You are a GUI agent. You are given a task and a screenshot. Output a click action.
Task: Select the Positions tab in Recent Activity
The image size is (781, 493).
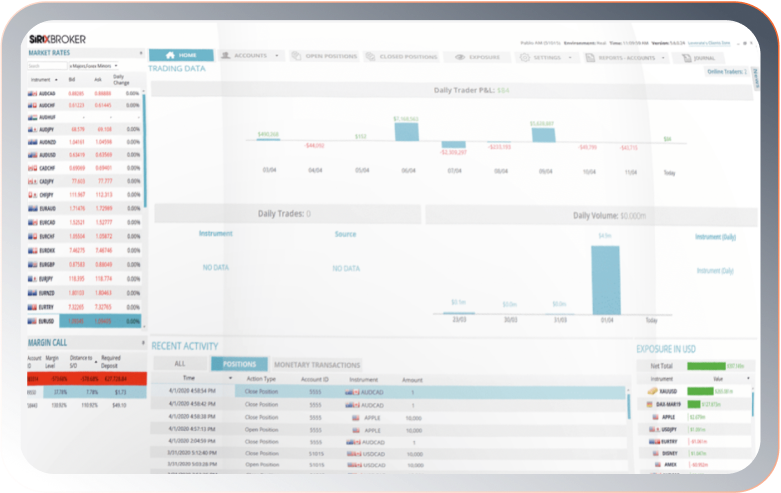239,365
